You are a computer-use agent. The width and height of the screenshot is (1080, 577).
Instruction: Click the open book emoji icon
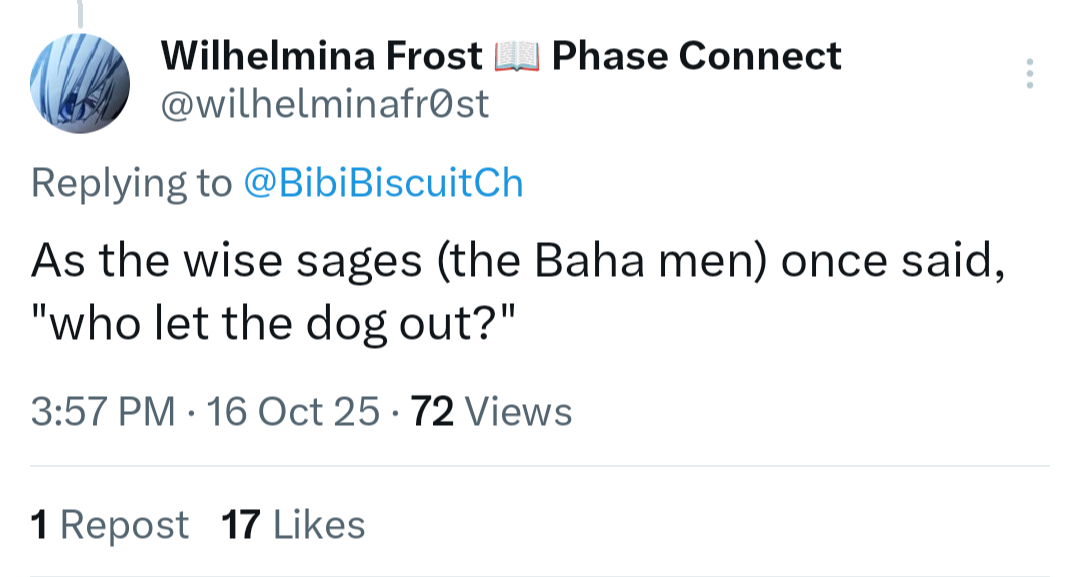(517, 57)
